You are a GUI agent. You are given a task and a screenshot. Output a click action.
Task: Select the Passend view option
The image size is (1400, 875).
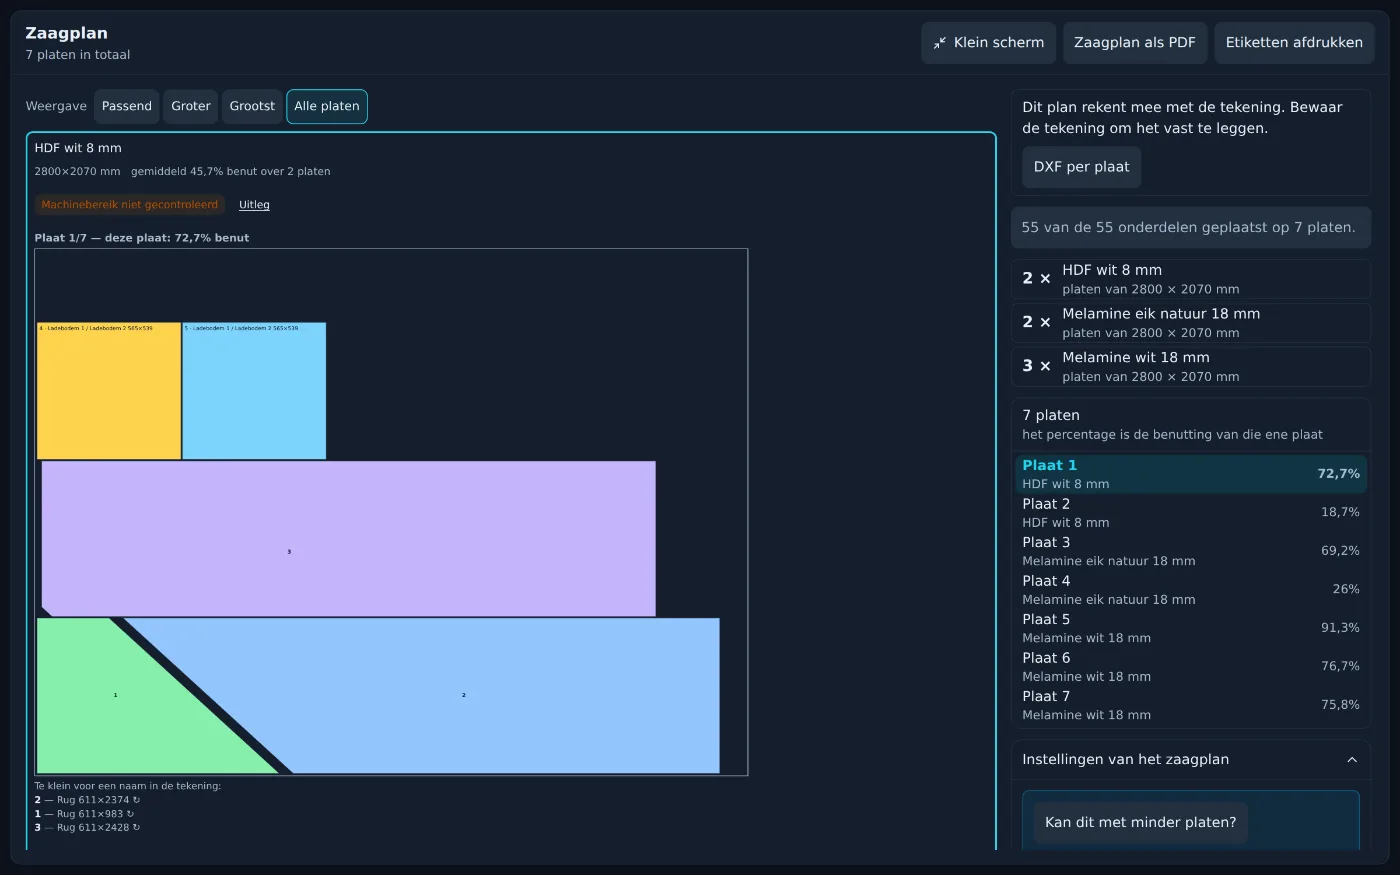(127, 106)
